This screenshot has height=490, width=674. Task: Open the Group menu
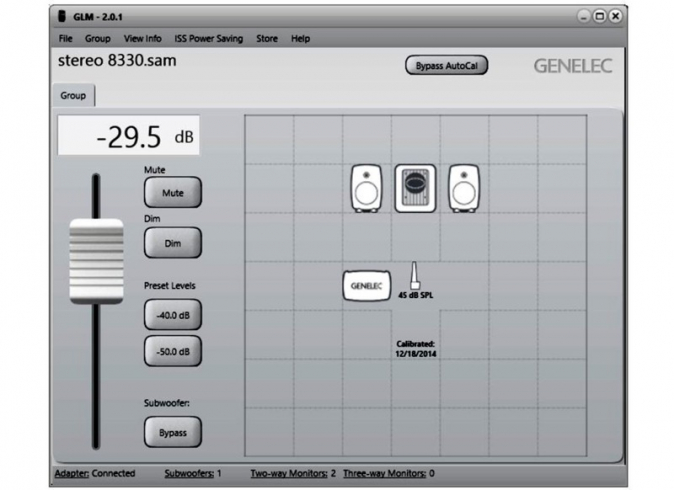(98, 38)
